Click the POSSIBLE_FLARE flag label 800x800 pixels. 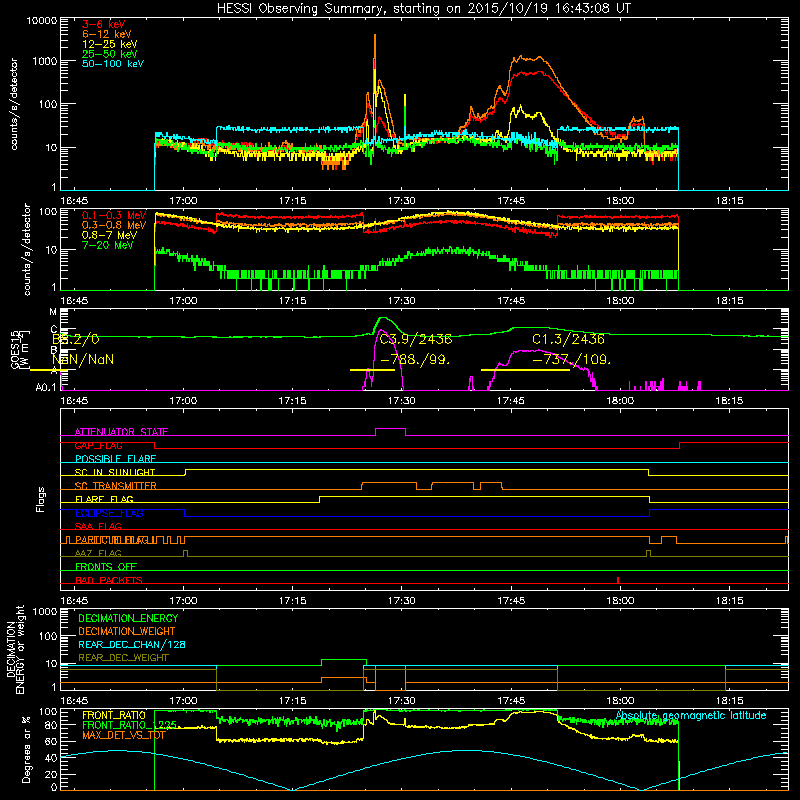point(115,459)
